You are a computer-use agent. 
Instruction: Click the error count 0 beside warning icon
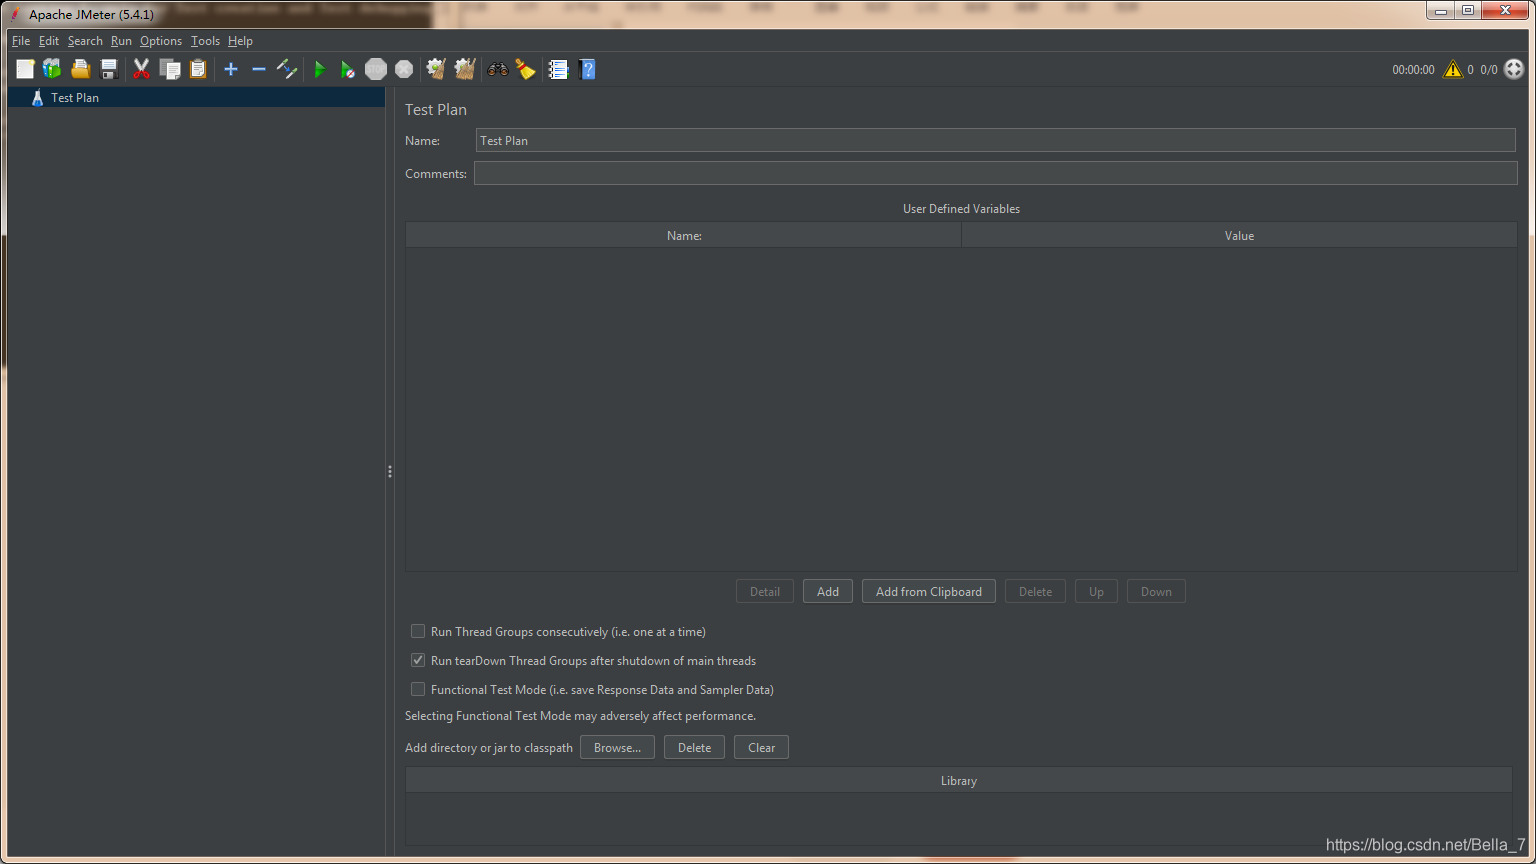[x=1470, y=69]
